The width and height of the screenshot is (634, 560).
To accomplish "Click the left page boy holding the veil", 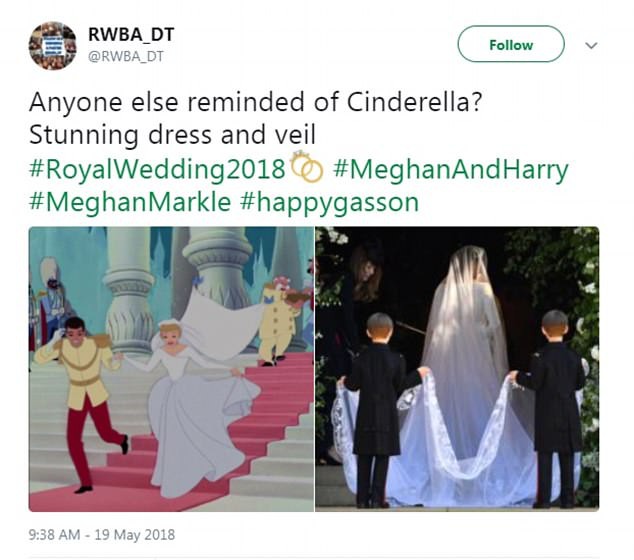I will [x=382, y=400].
